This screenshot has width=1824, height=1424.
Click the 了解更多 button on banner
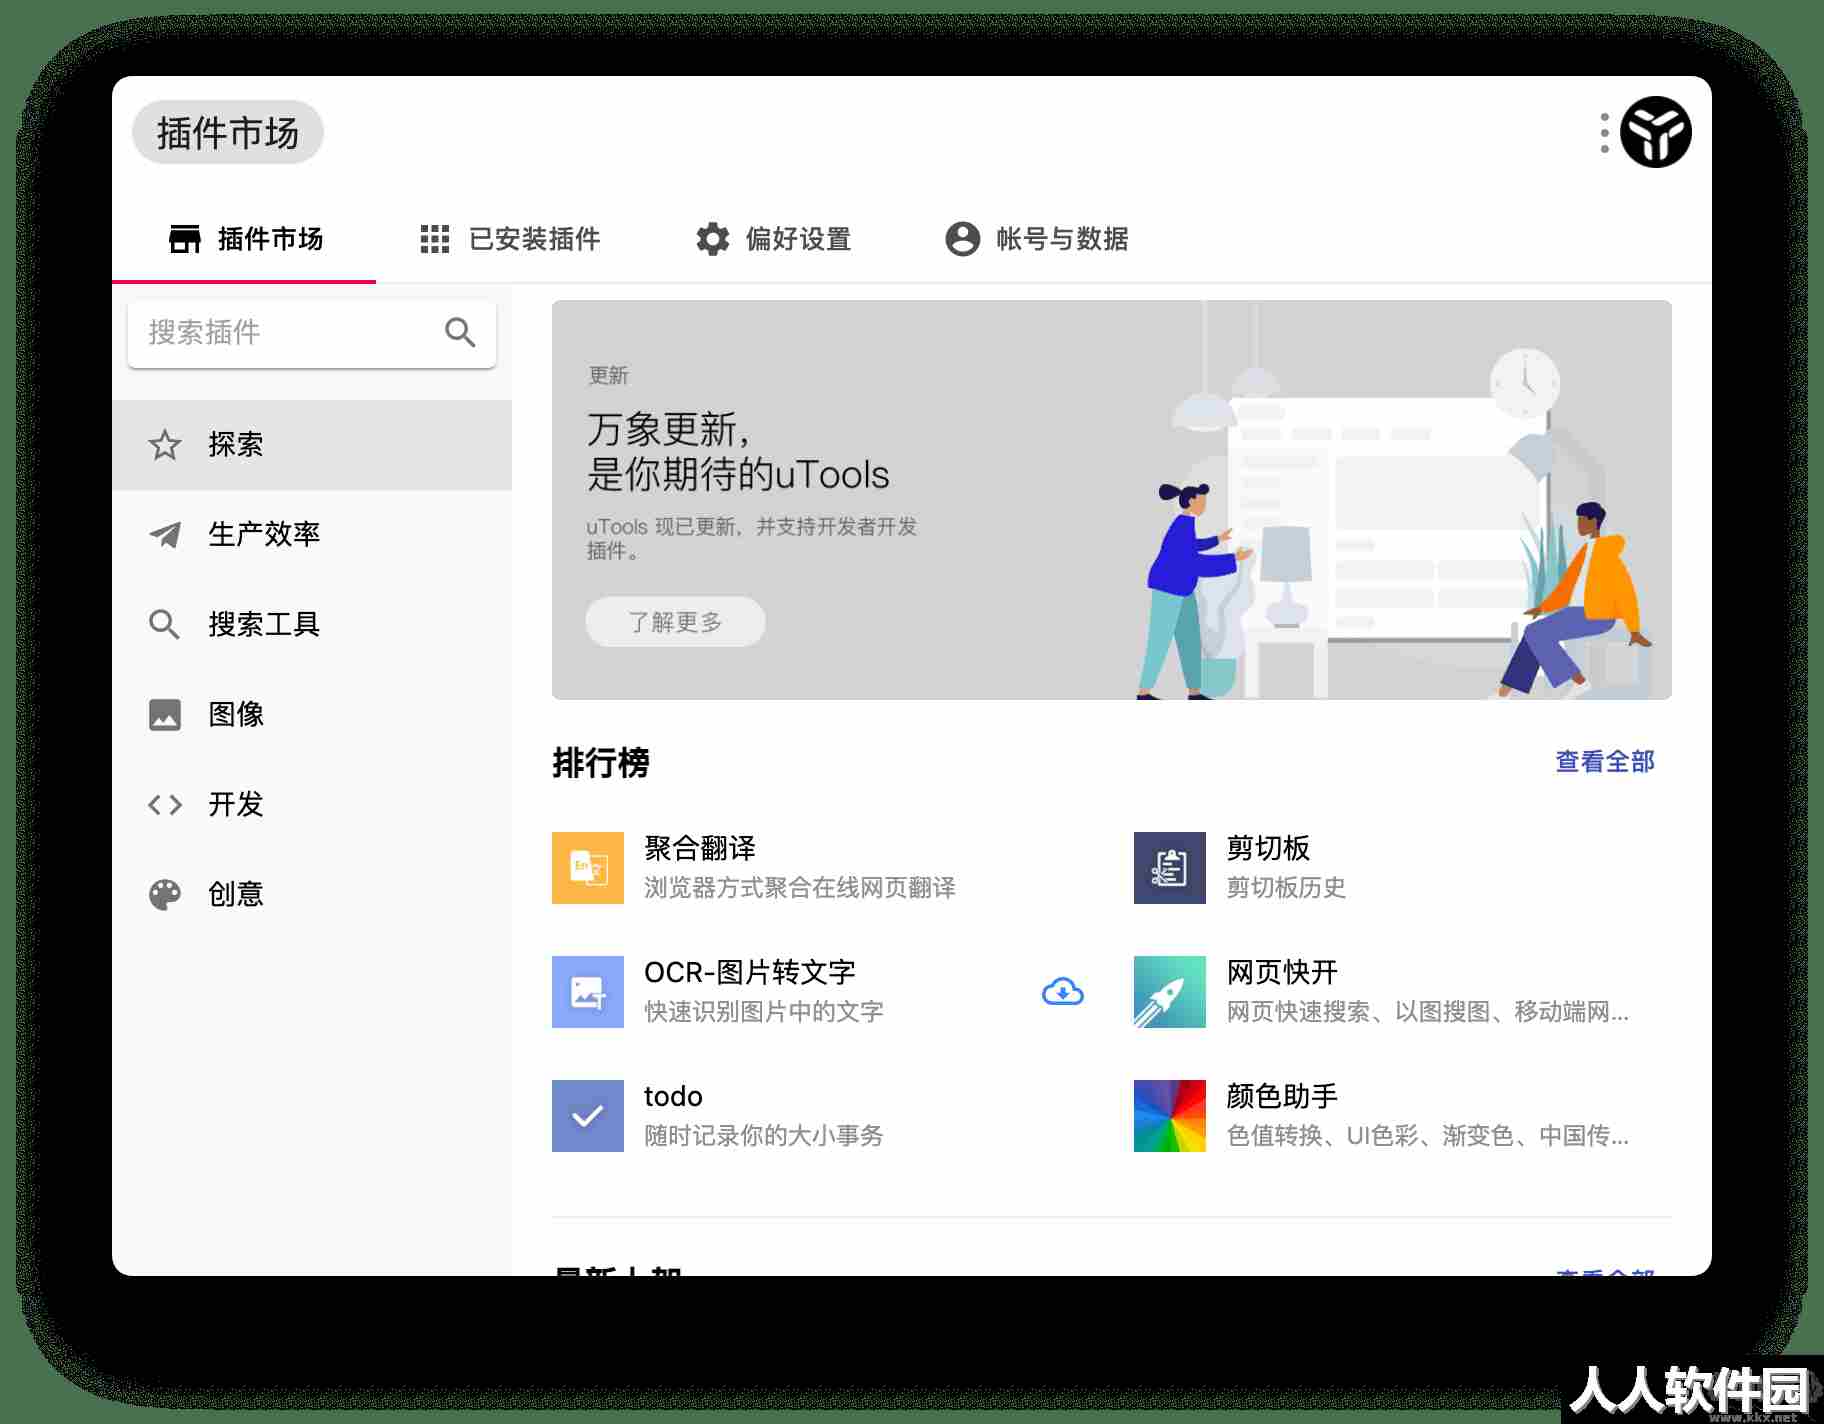675,622
